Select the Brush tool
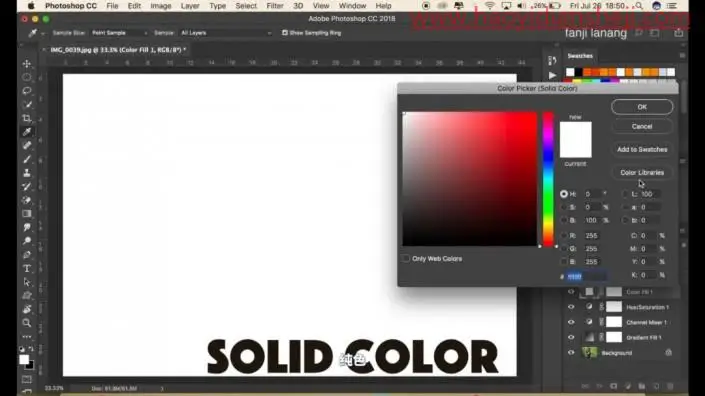The height and width of the screenshot is (396, 705). [x=27, y=159]
